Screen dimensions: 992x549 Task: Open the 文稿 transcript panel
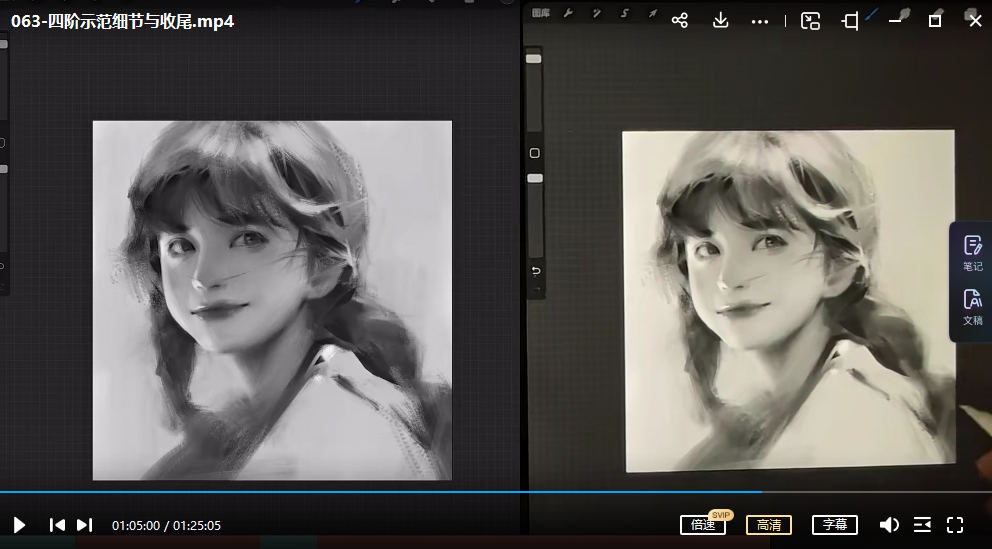(972, 306)
